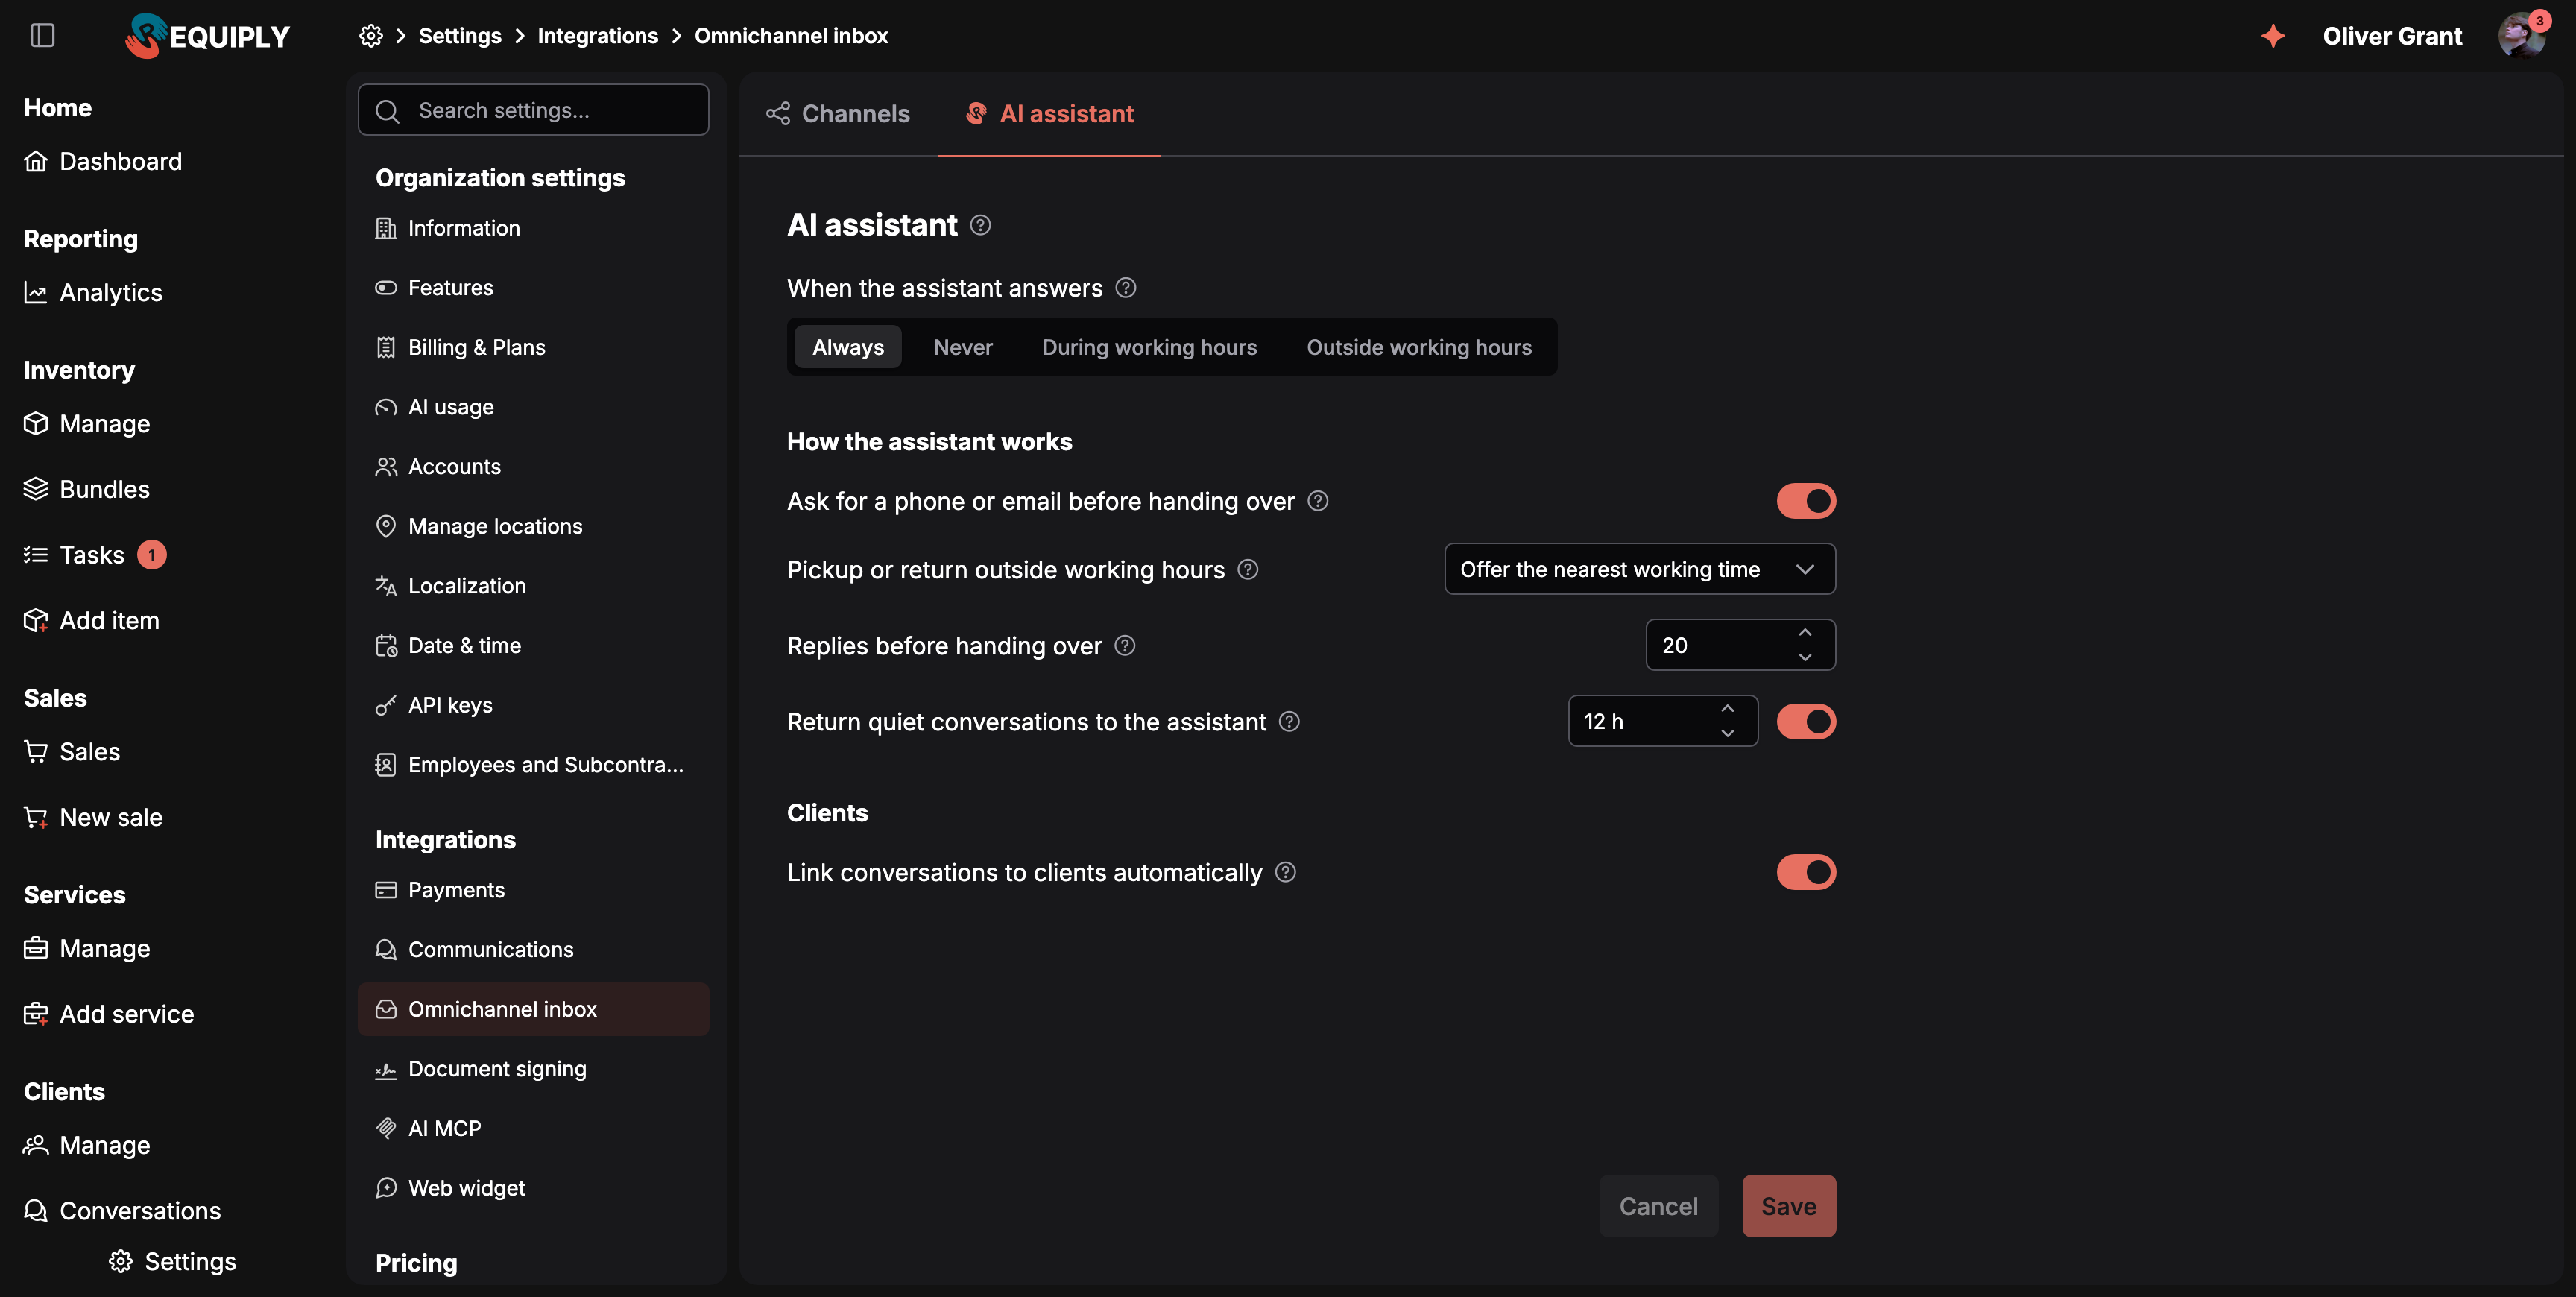Increase the 12 h quiet conversation timeout
The width and height of the screenshot is (2576, 1297).
pos(1727,709)
